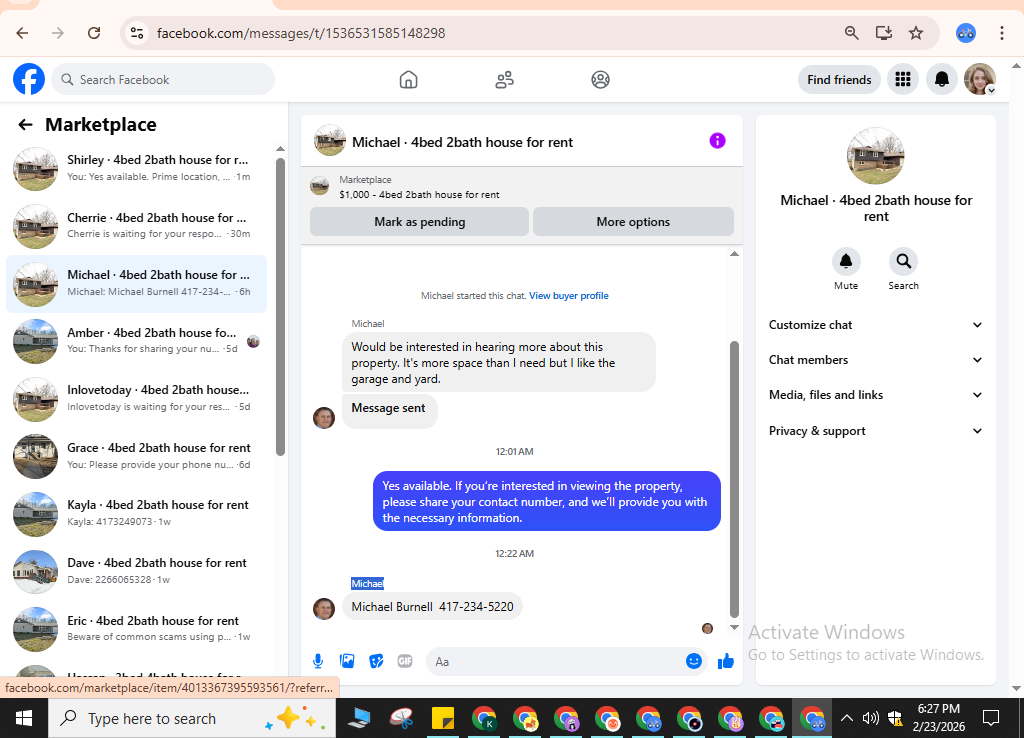This screenshot has height=738, width=1024.
Task: Click the conversation list scrollbar
Action: [280, 306]
